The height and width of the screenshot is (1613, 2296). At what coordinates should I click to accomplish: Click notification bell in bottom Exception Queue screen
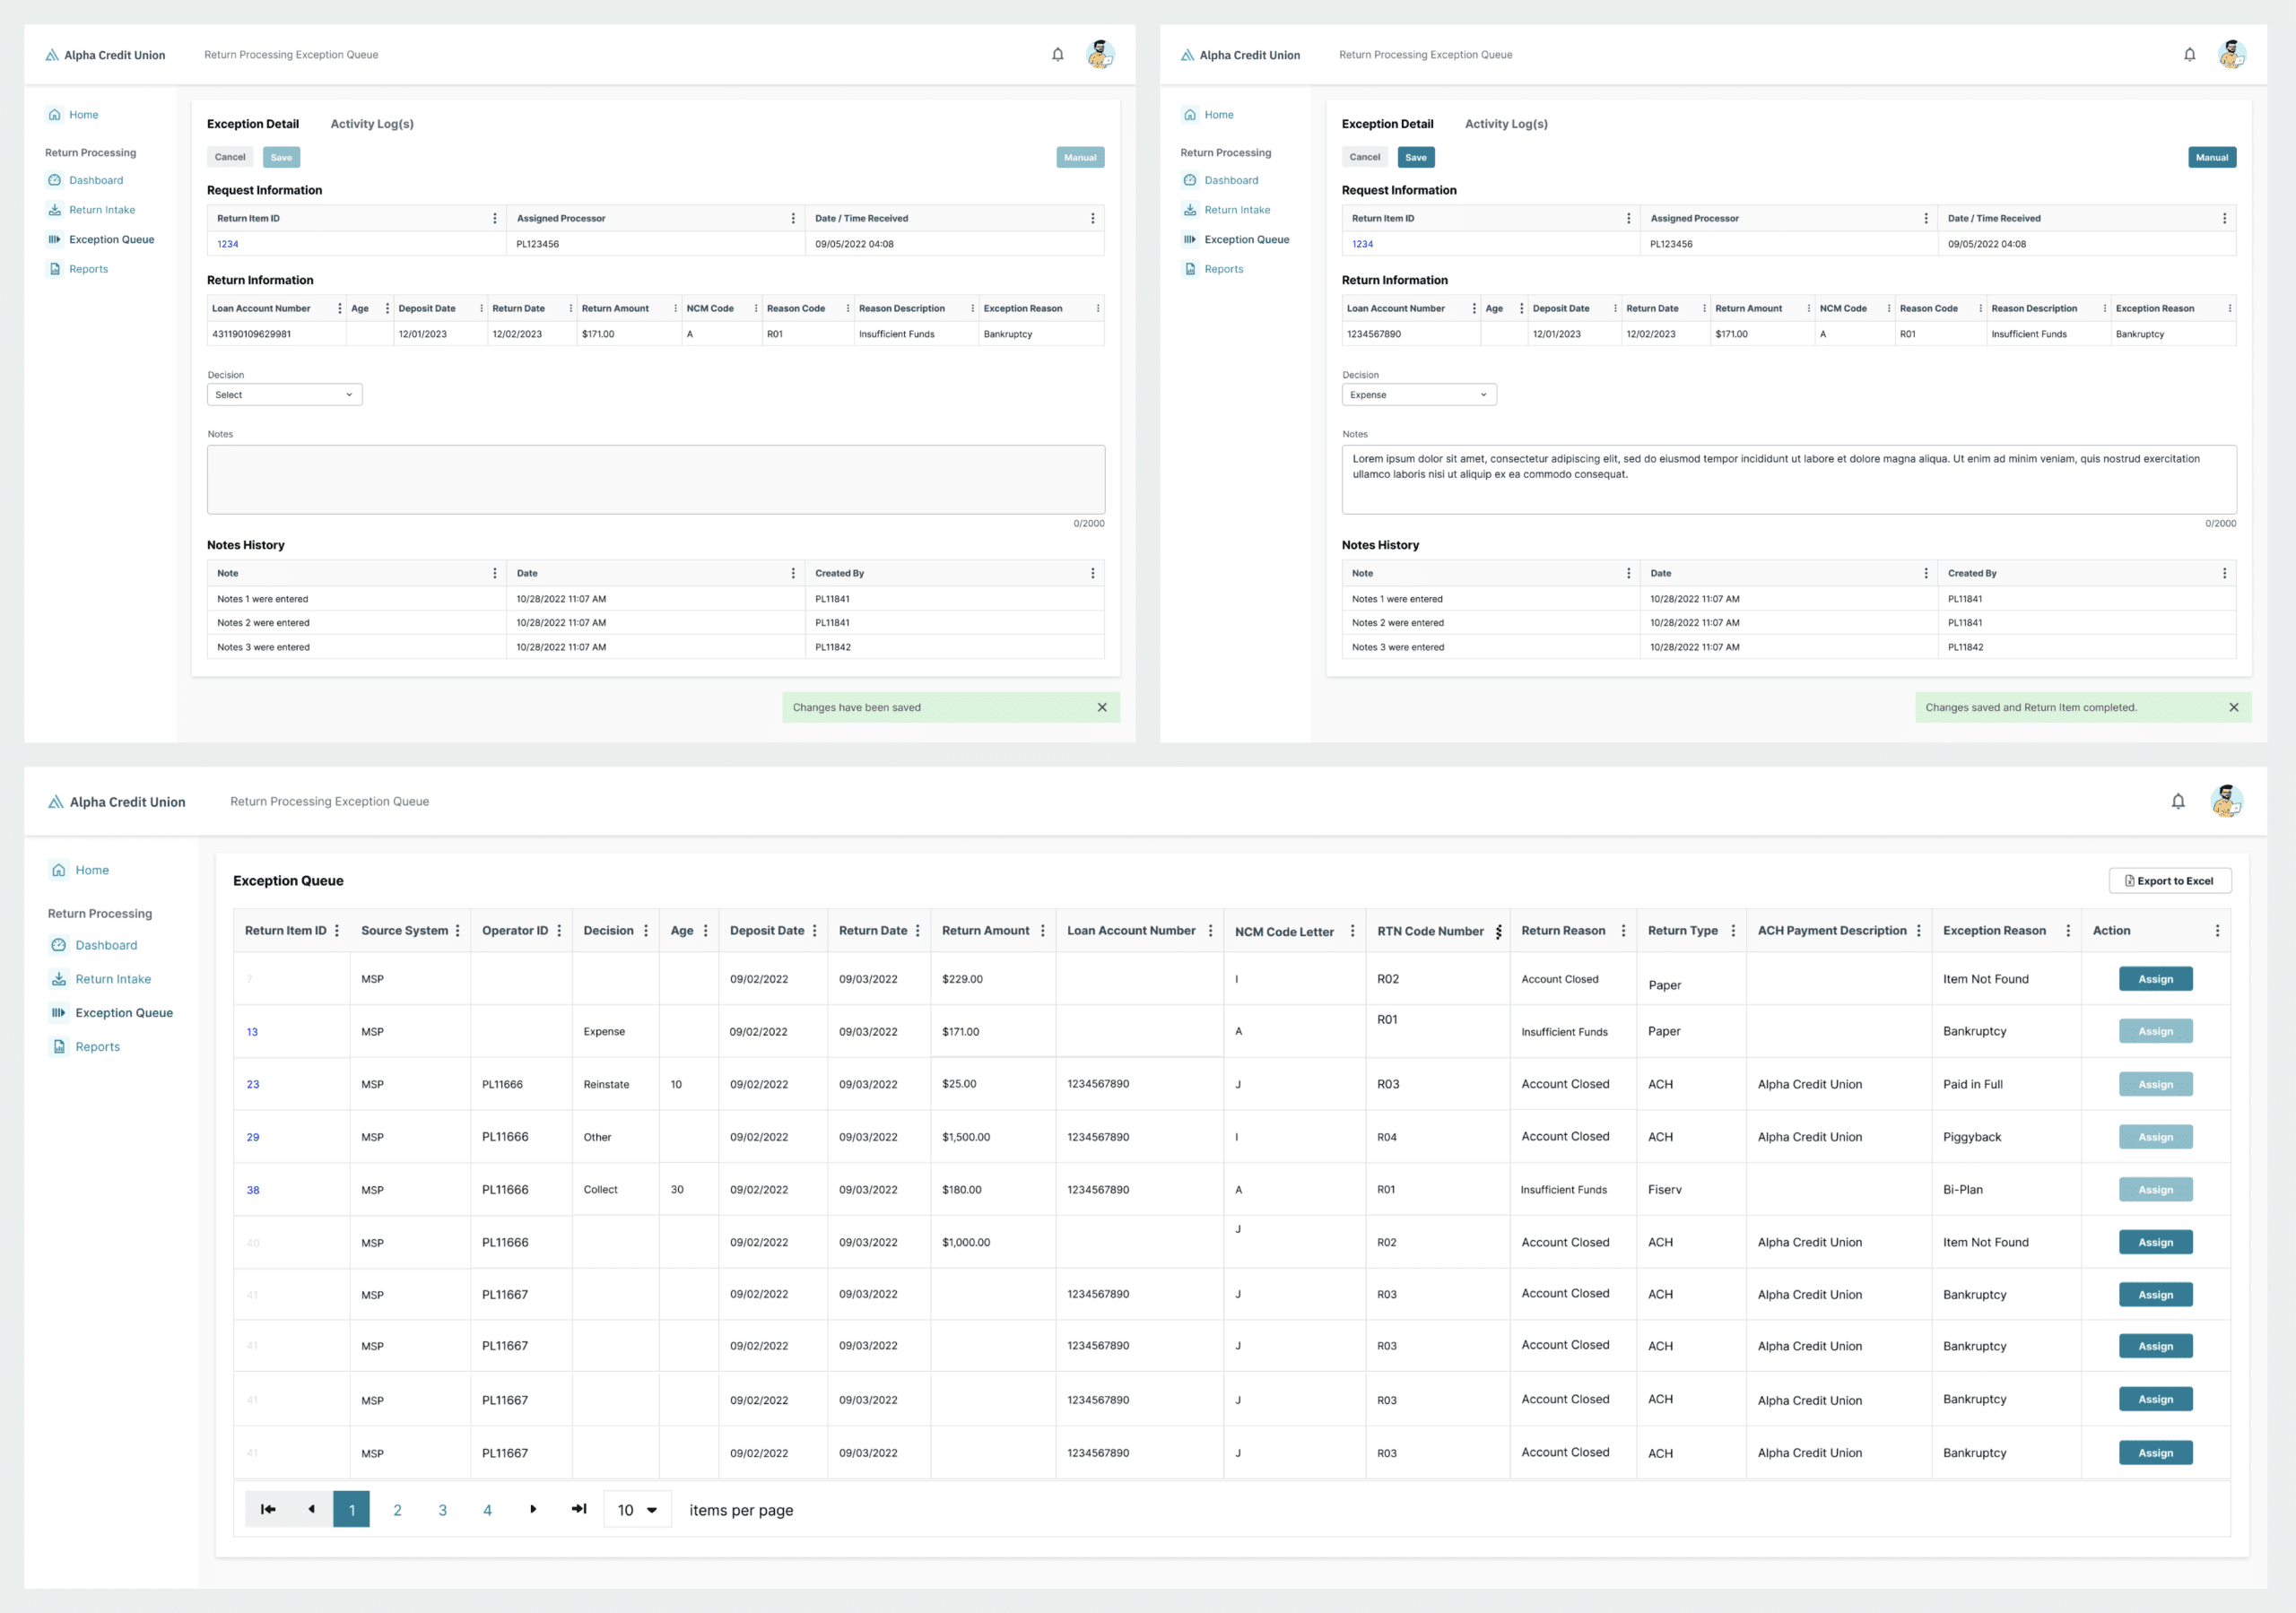[2178, 801]
